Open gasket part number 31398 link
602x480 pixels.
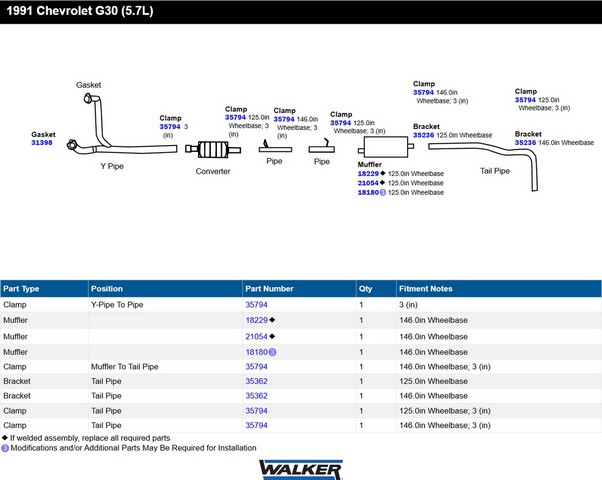click(41, 143)
